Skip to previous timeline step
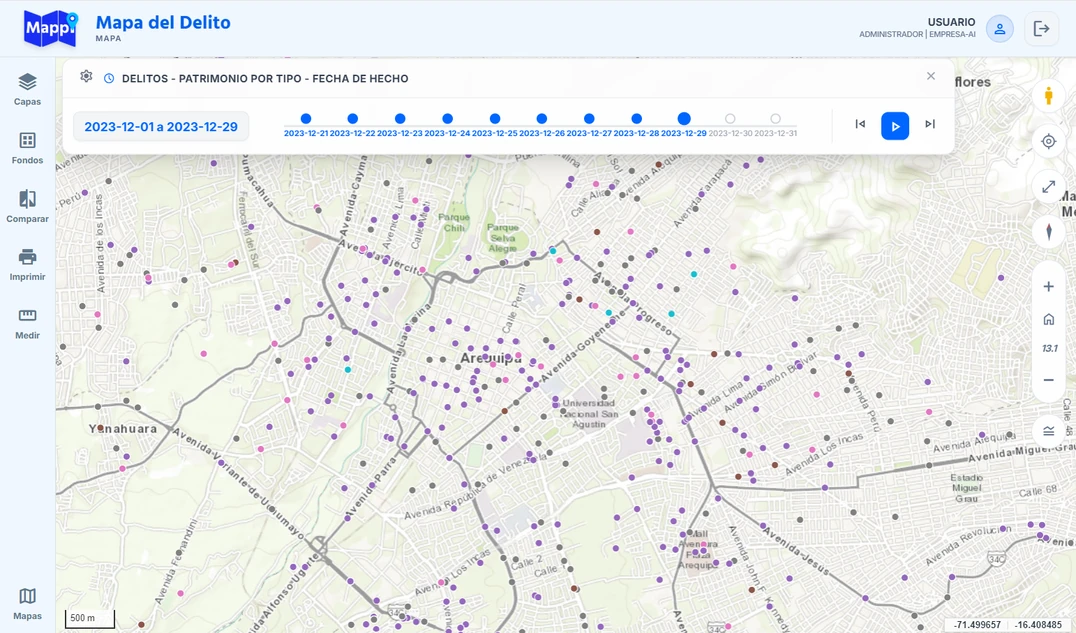 [x=860, y=124]
